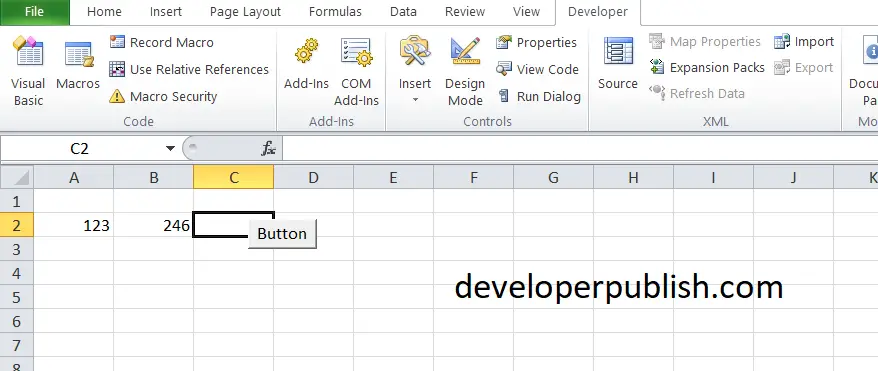Click the Insert Function fx button
The image size is (878, 371).
point(269,148)
